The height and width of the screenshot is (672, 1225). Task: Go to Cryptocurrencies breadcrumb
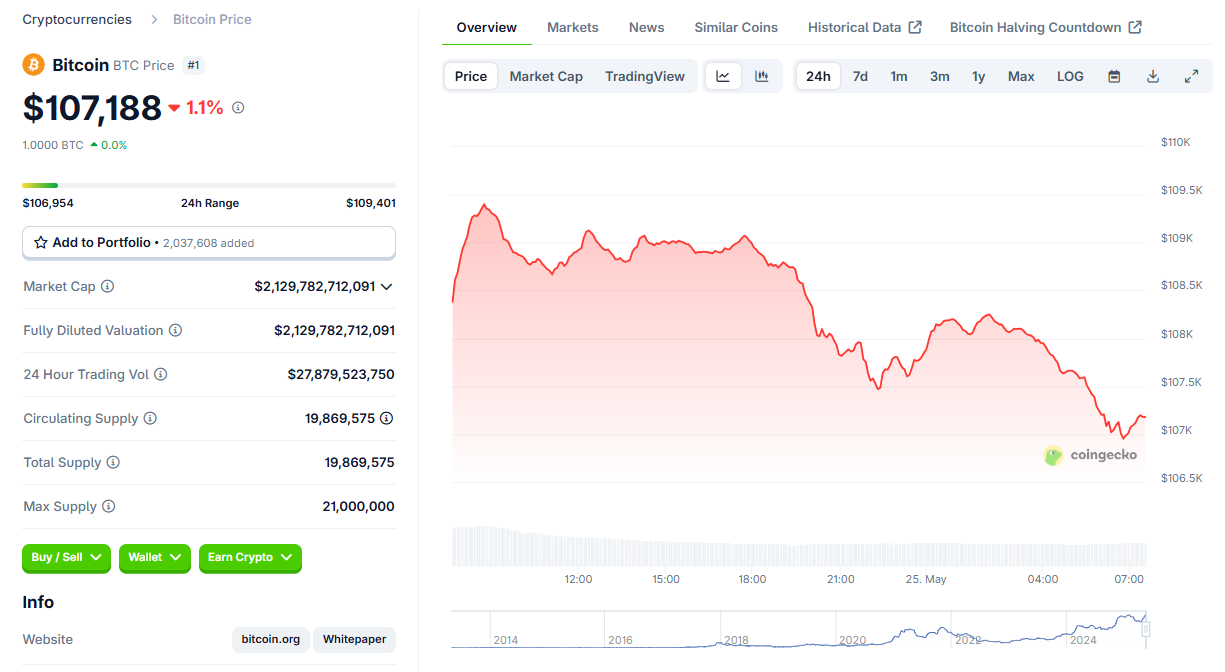coord(77,19)
